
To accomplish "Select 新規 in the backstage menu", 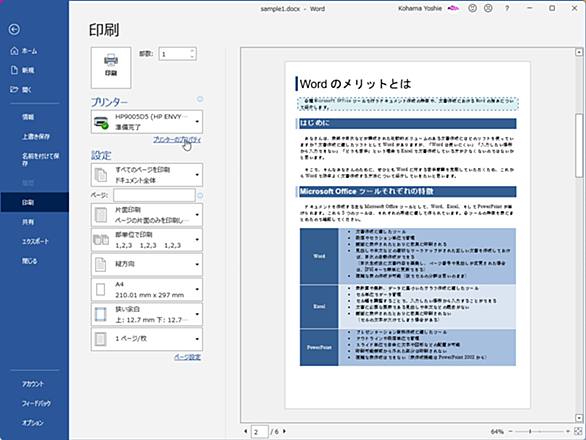I will tap(22, 70).
